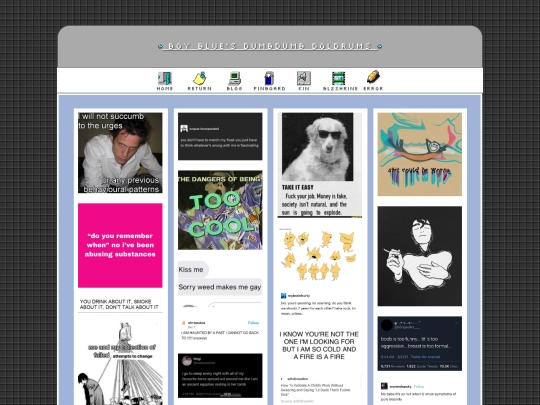Viewport: 540px width, 405px height.
Task: Open the 'boob is too funny' tweet
Action: (x=419, y=344)
